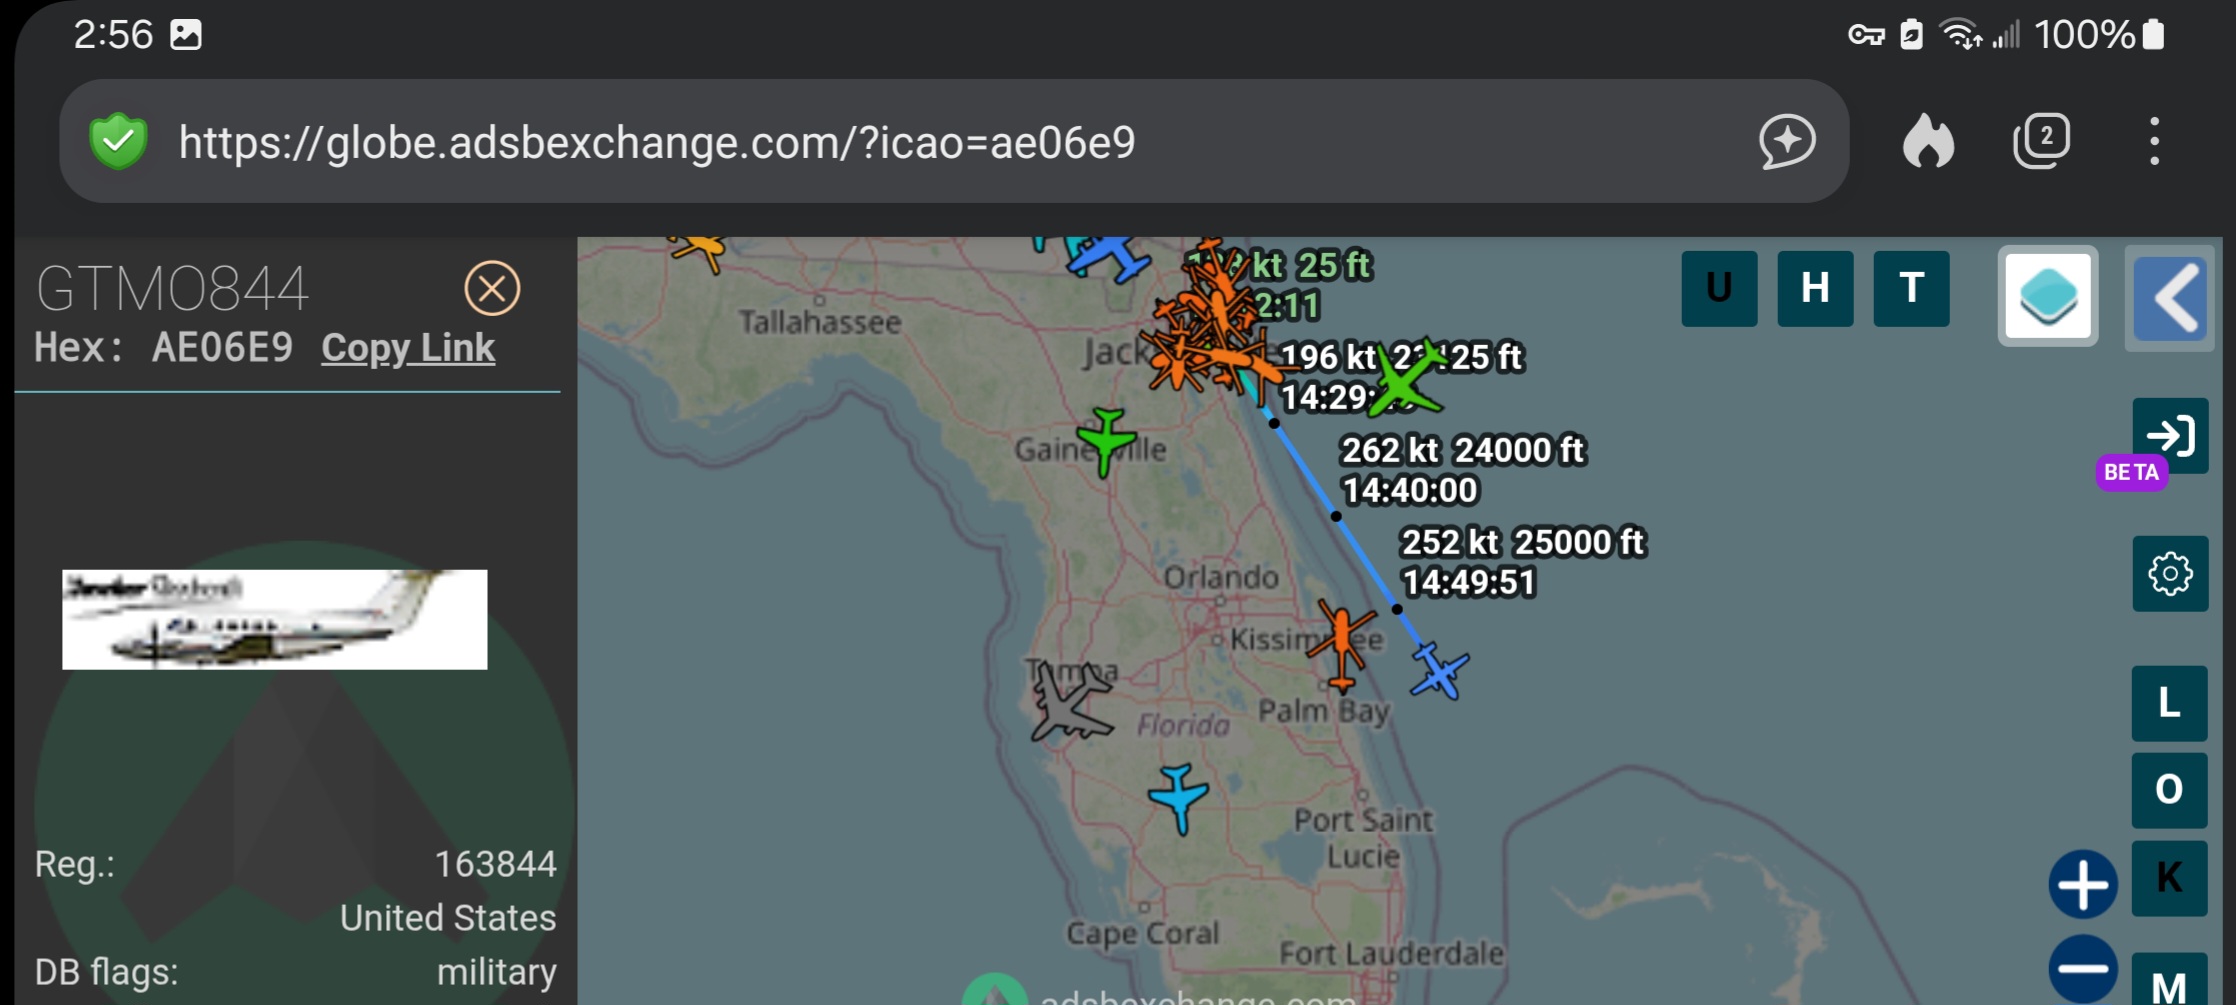Image resolution: width=2236 pixels, height=1005 pixels.
Task: Open the aircraft photo thumbnail
Action: point(275,620)
